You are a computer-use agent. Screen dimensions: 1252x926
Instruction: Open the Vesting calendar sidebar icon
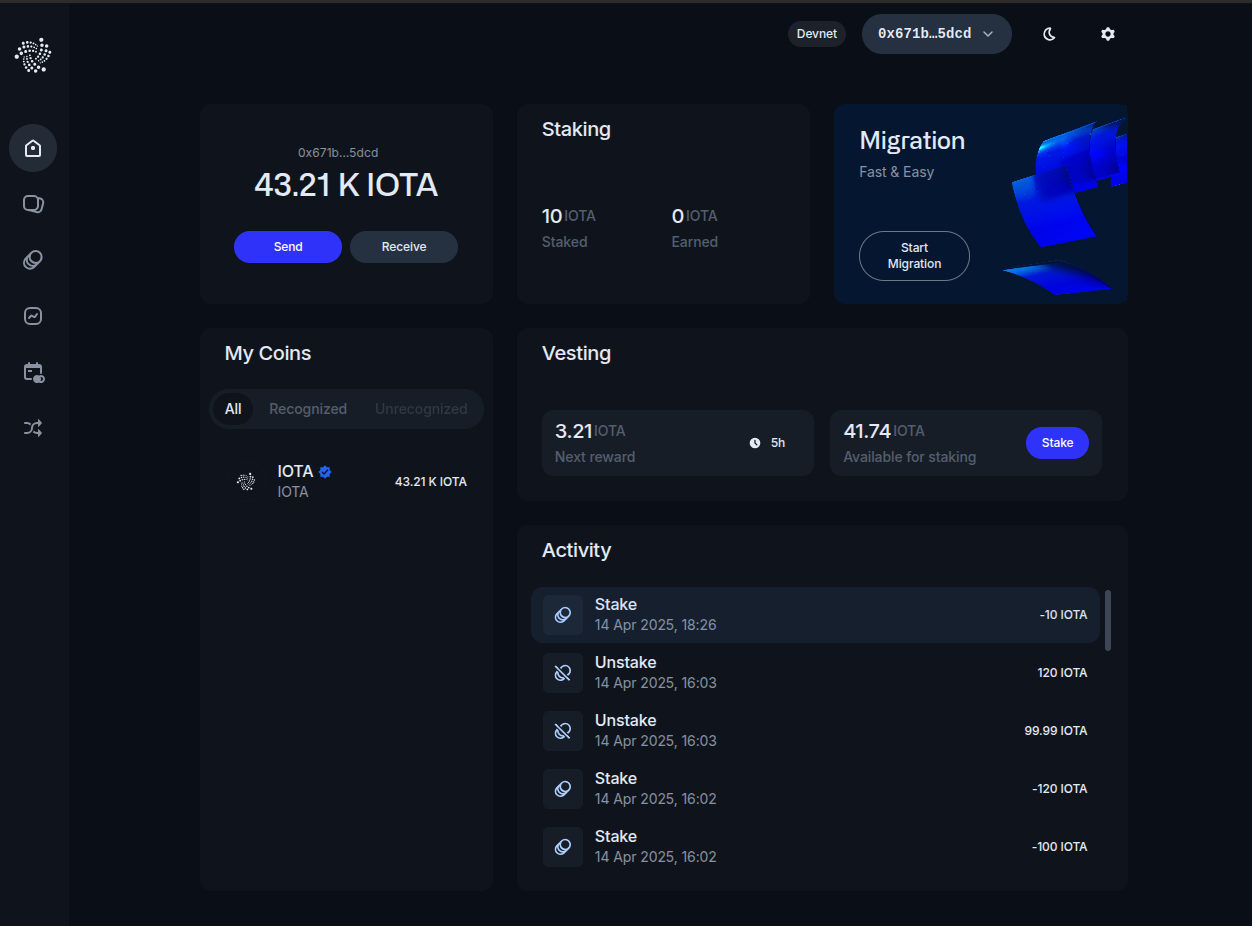(x=33, y=373)
